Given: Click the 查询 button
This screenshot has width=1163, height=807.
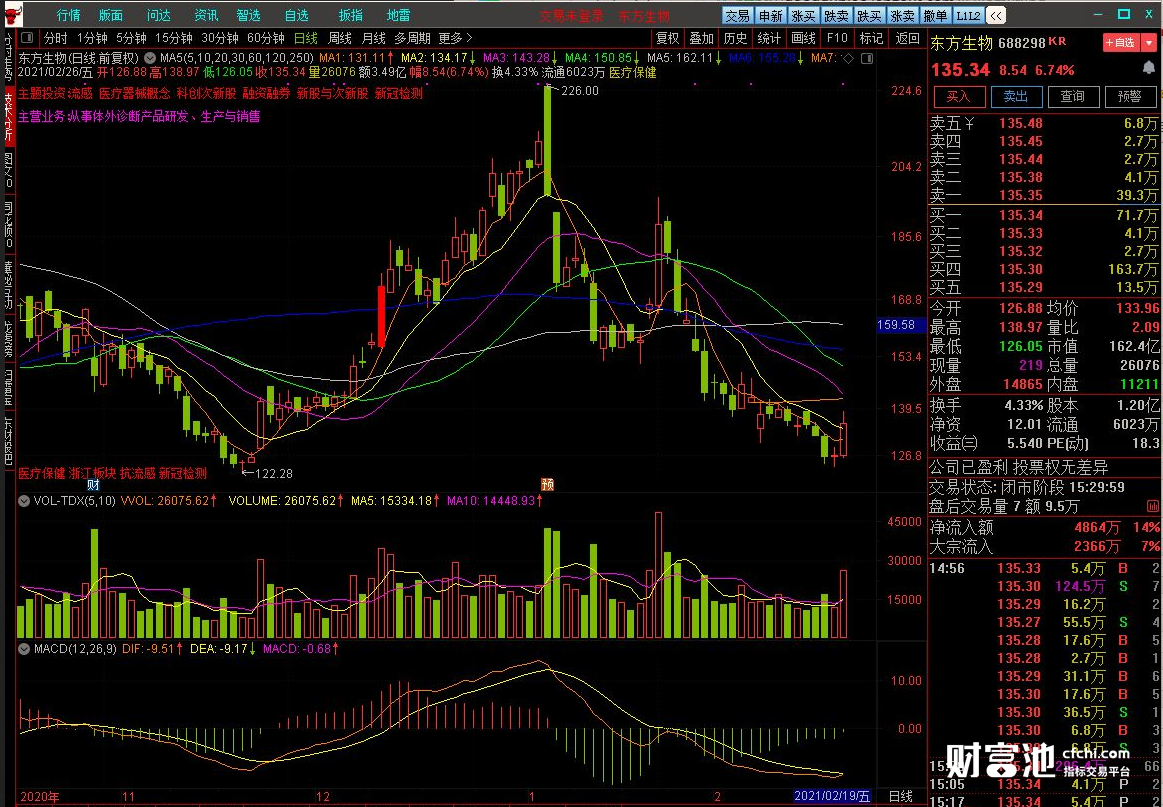Looking at the screenshot, I should click(x=1073, y=96).
